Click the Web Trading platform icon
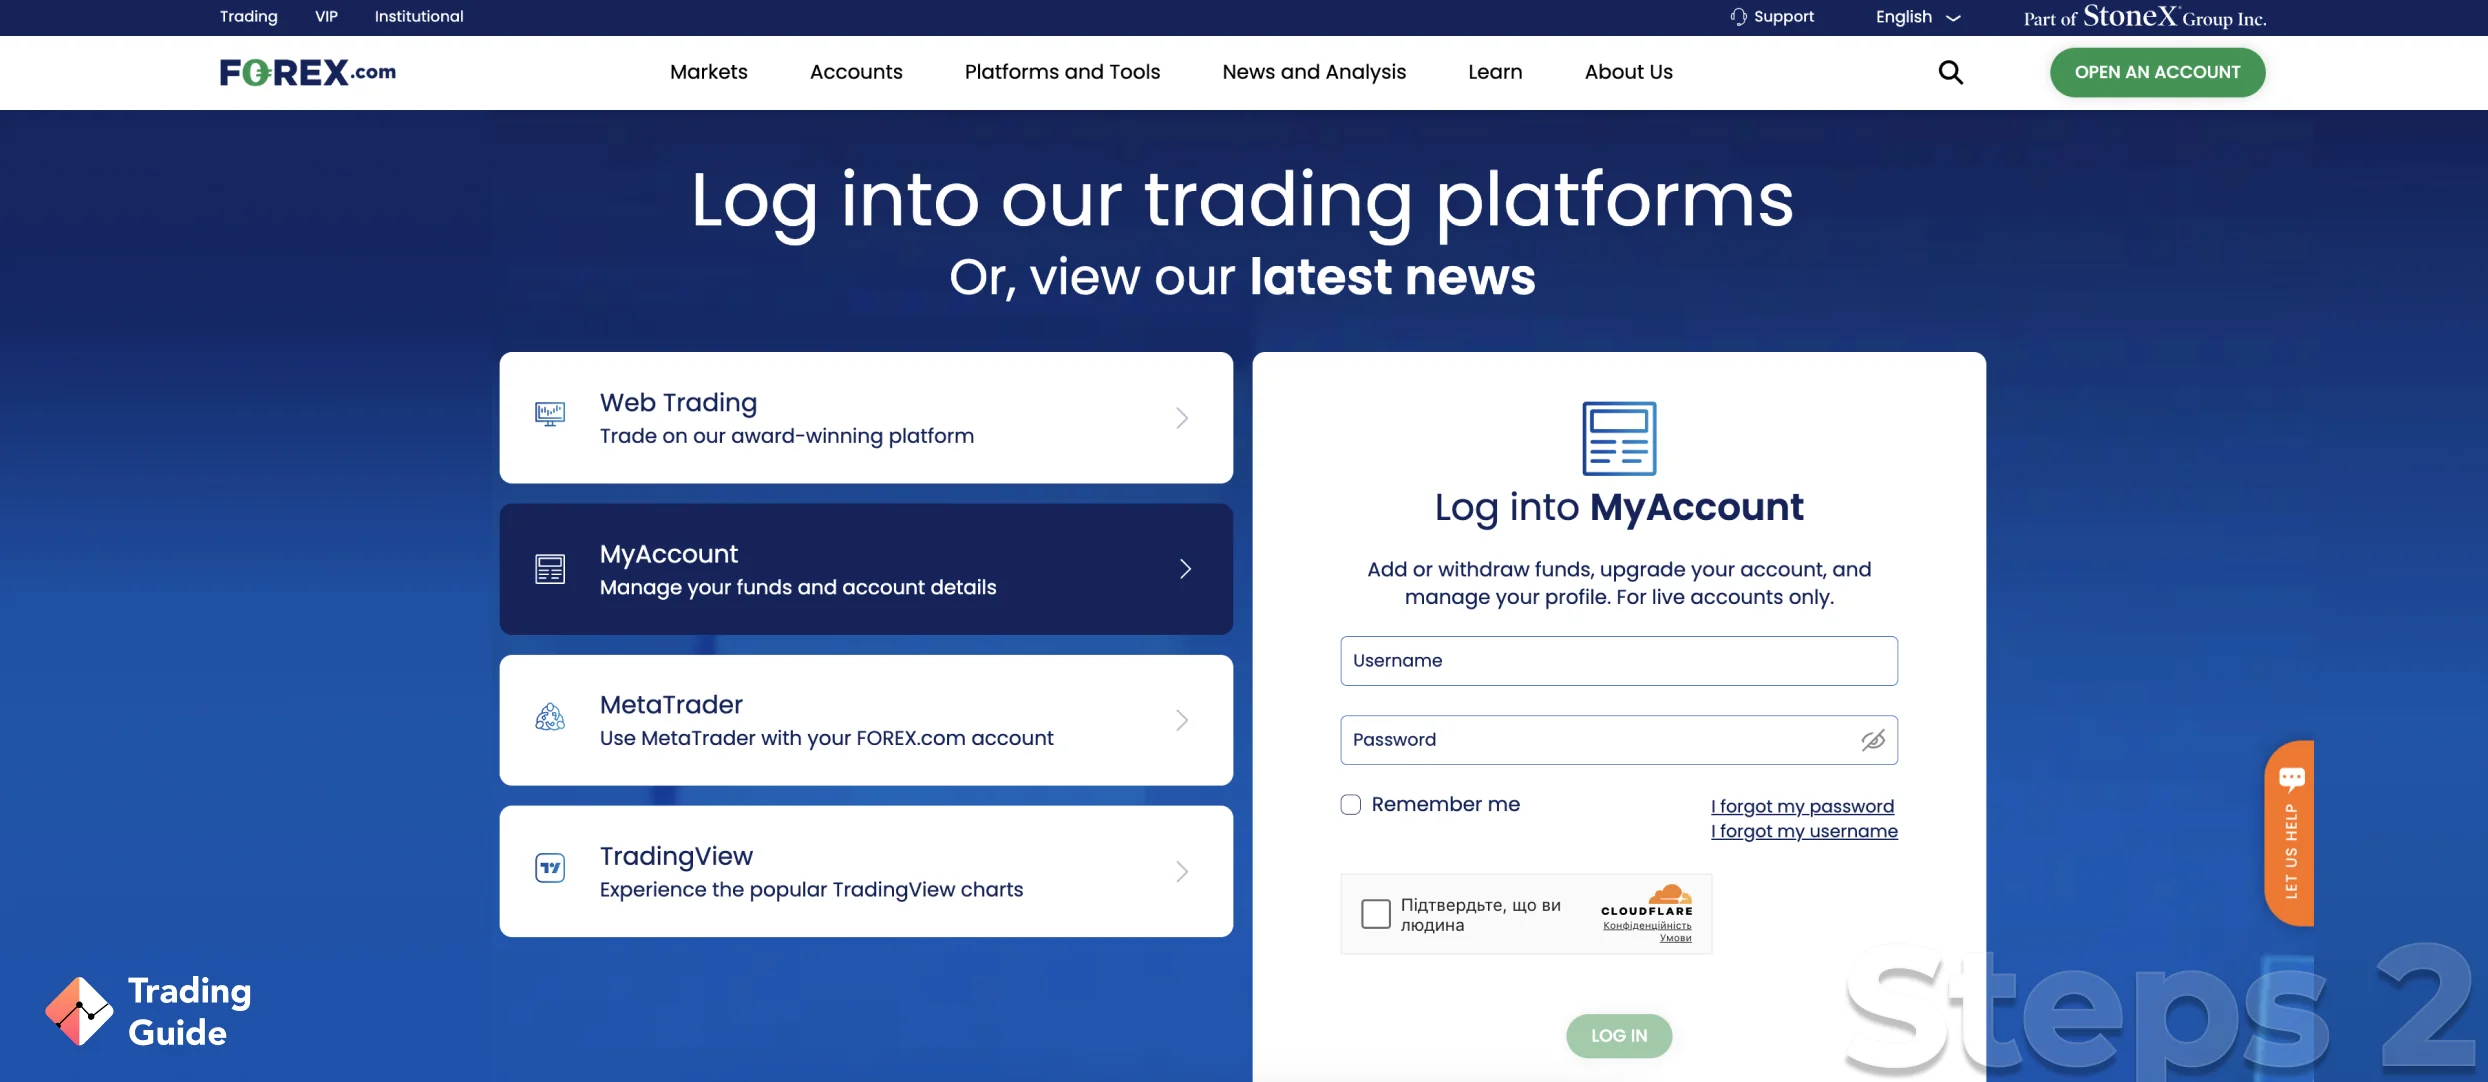Image resolution: width=2488 pixels, height=1082 pixels. tap(551, 417)
